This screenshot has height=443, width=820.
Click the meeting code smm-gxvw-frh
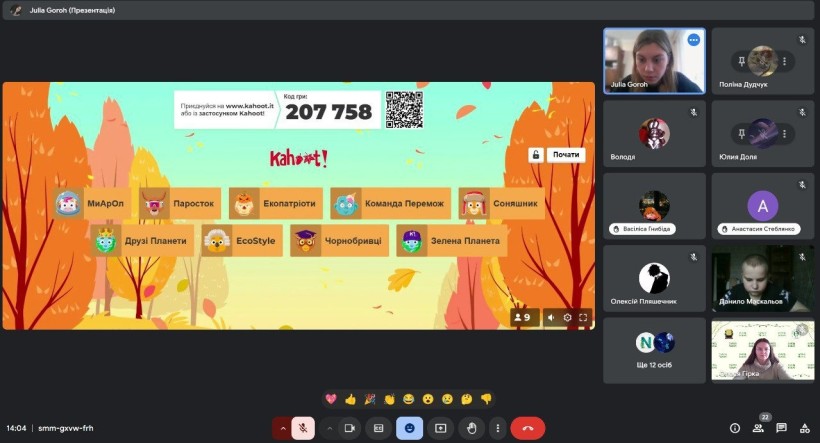click(66, 428)
